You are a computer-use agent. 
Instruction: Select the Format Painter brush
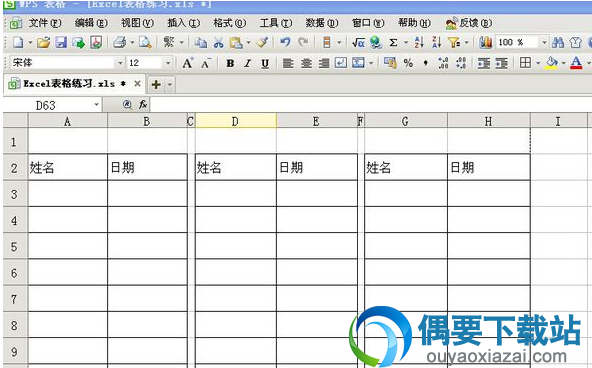[x=262, y=42]
